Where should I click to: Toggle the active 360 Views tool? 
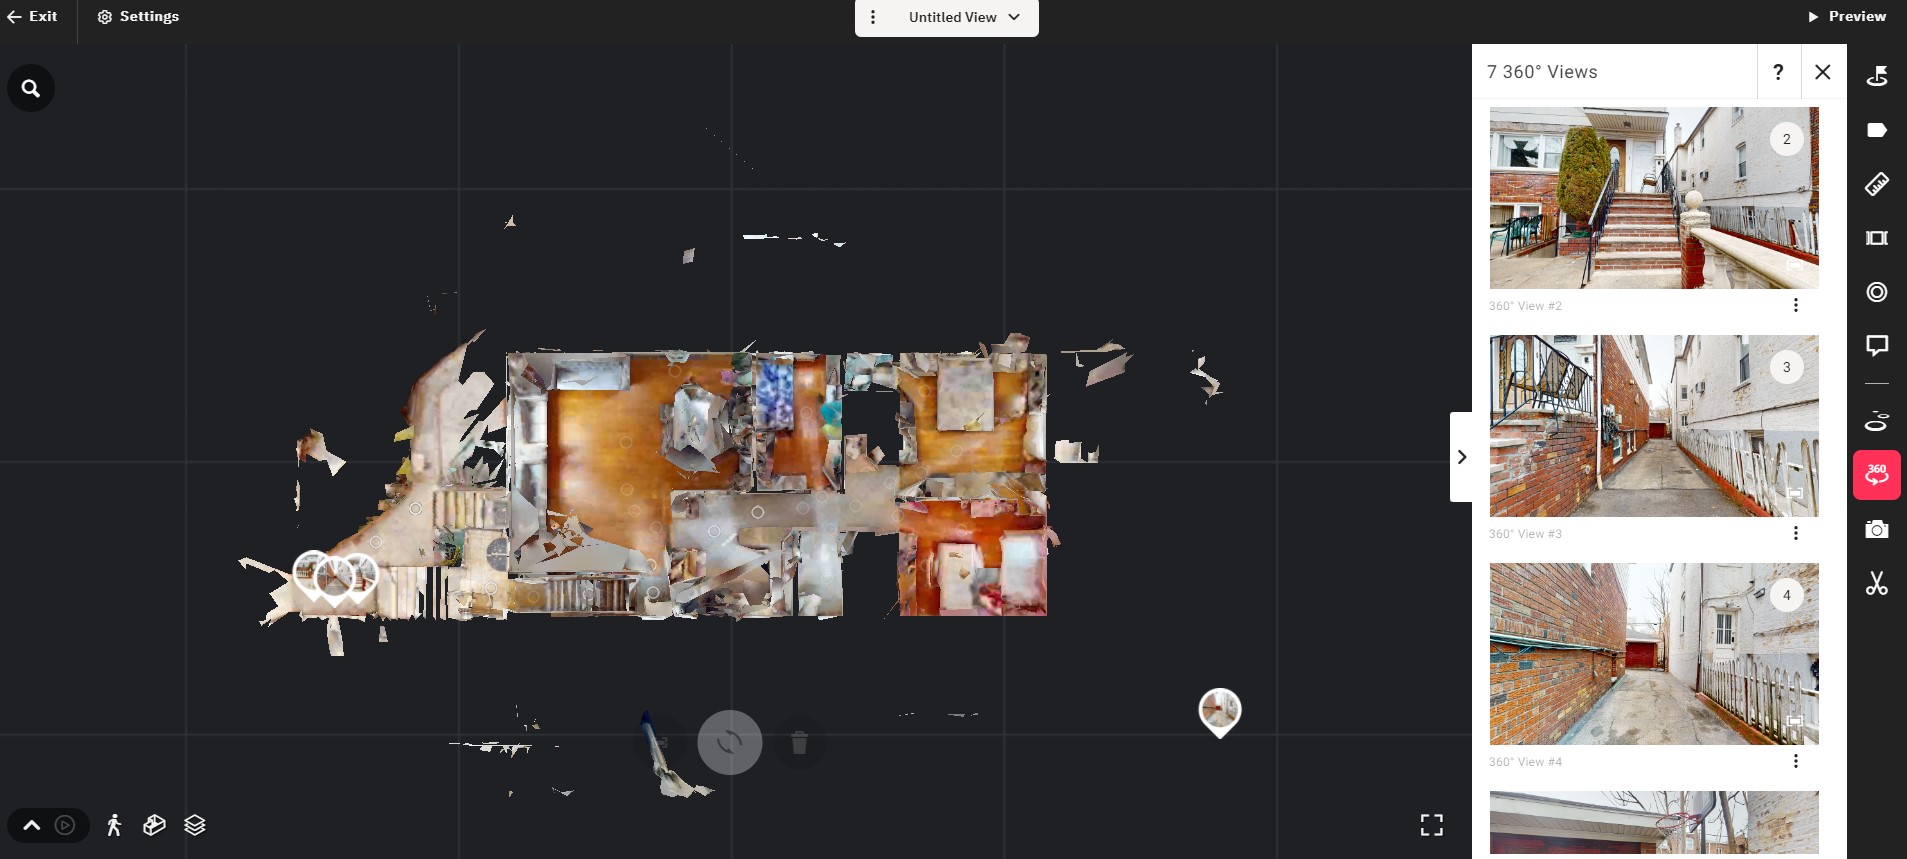[1877, 475]
